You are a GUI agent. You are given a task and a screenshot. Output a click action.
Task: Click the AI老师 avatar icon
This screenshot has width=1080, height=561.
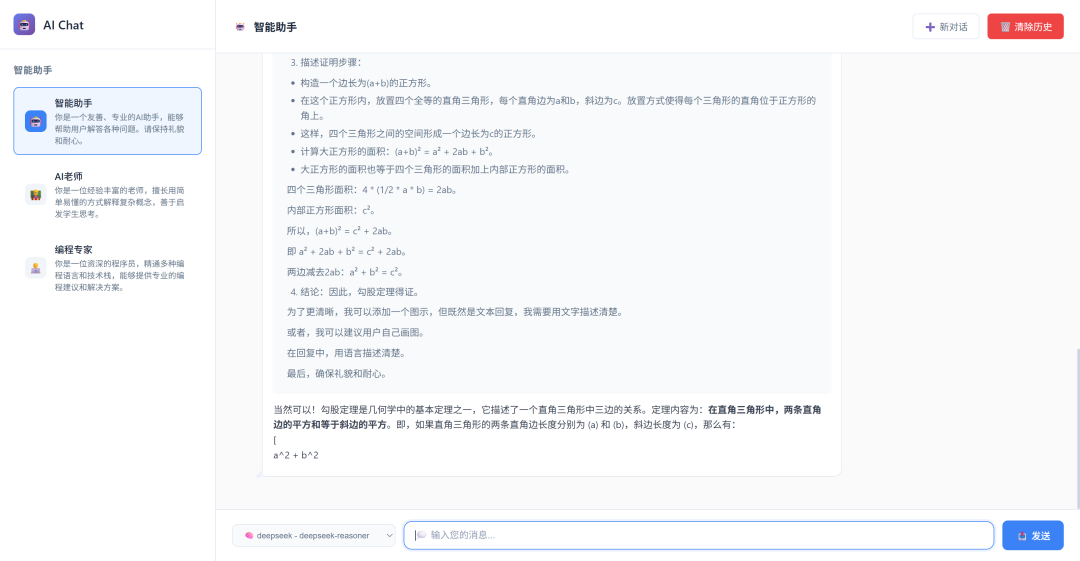36,194
